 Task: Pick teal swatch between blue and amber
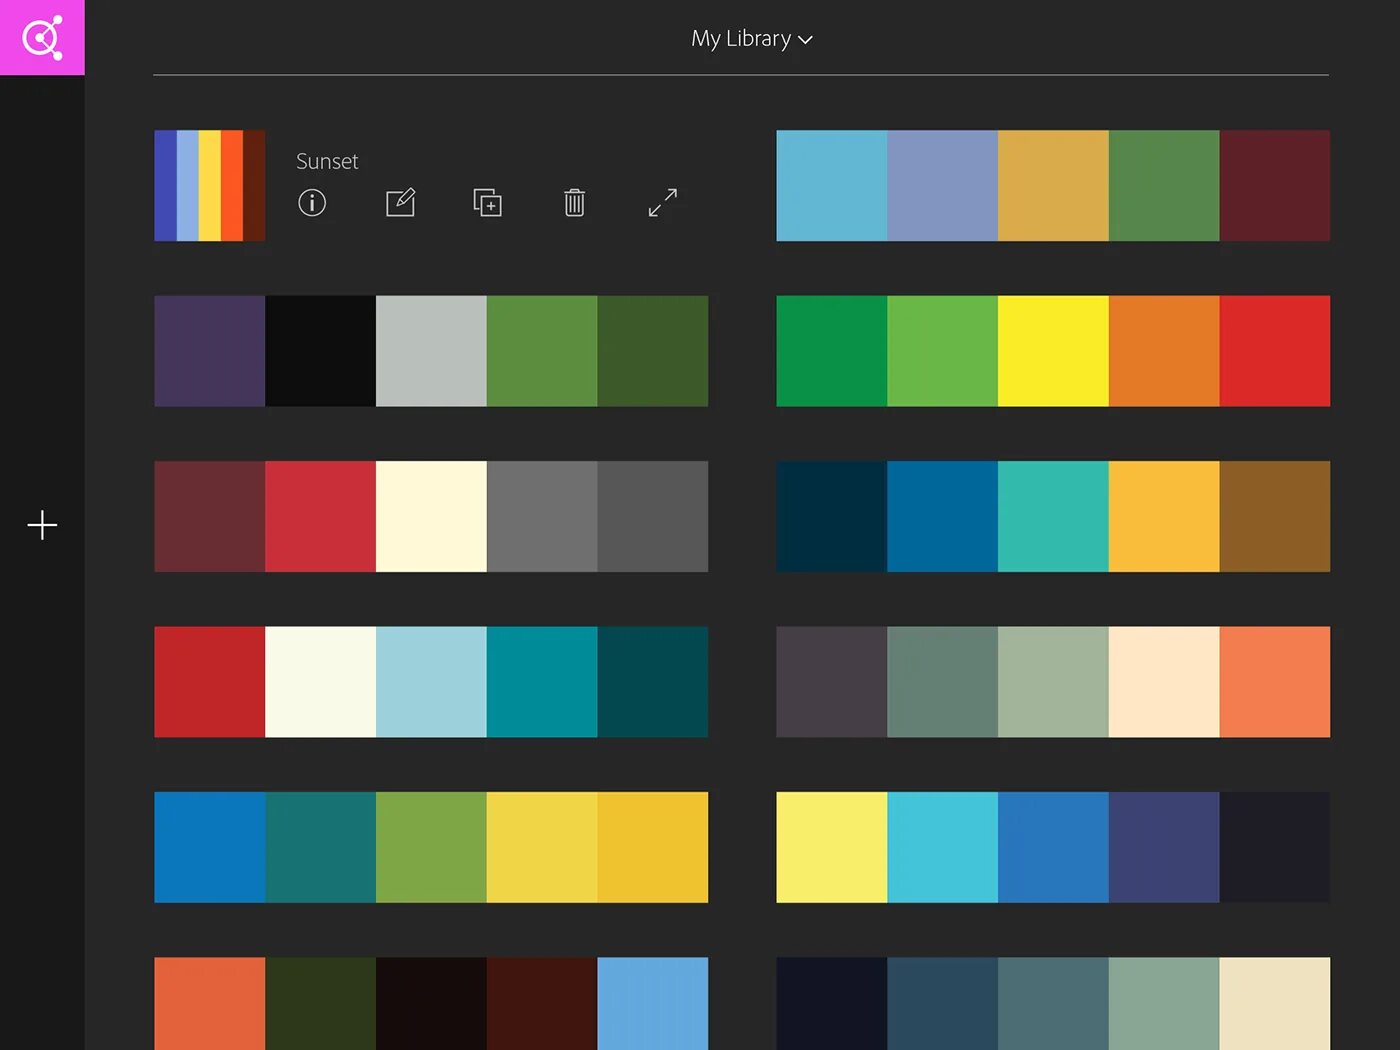tap(1053, 516)
